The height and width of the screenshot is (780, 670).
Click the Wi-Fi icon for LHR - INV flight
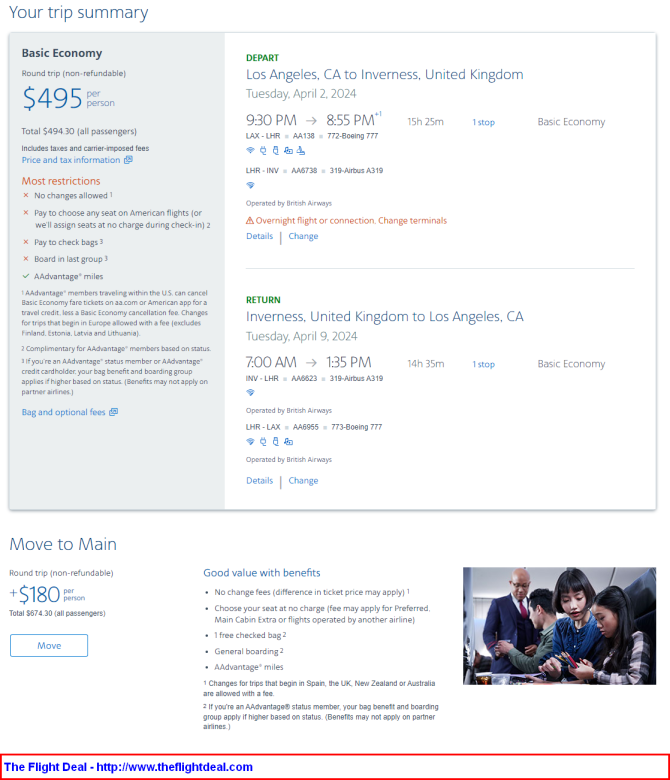(250, 185)
